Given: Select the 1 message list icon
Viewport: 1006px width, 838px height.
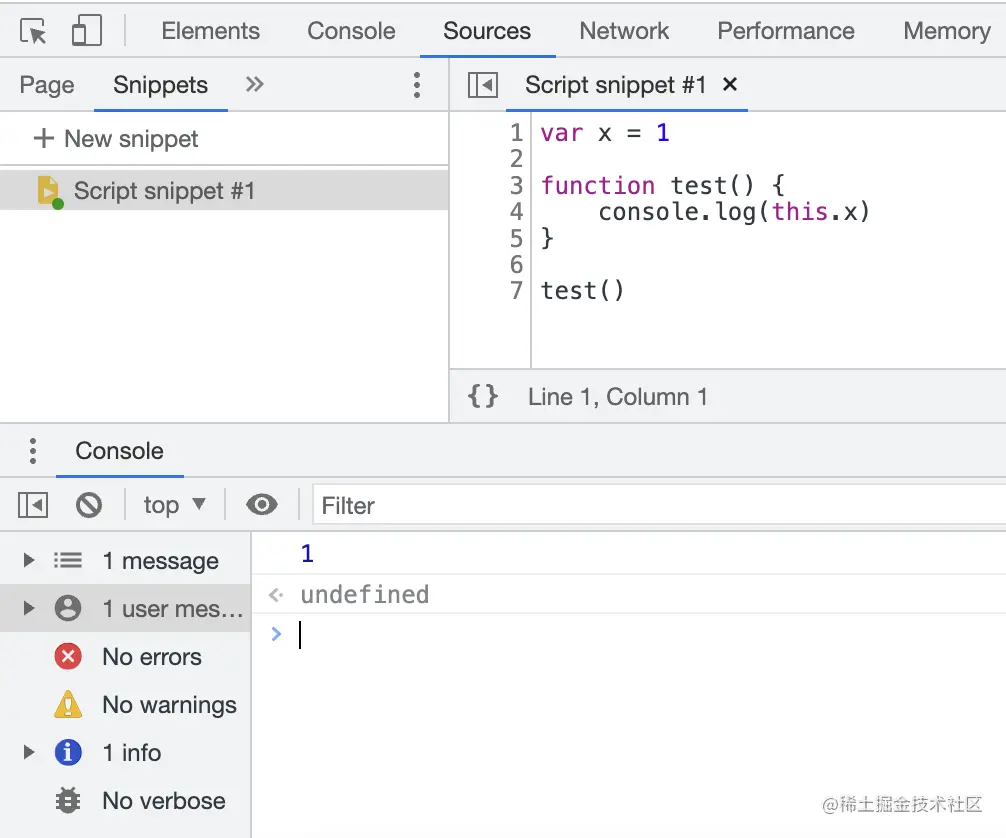Looking at the screenshot, I should pos(67,560).
